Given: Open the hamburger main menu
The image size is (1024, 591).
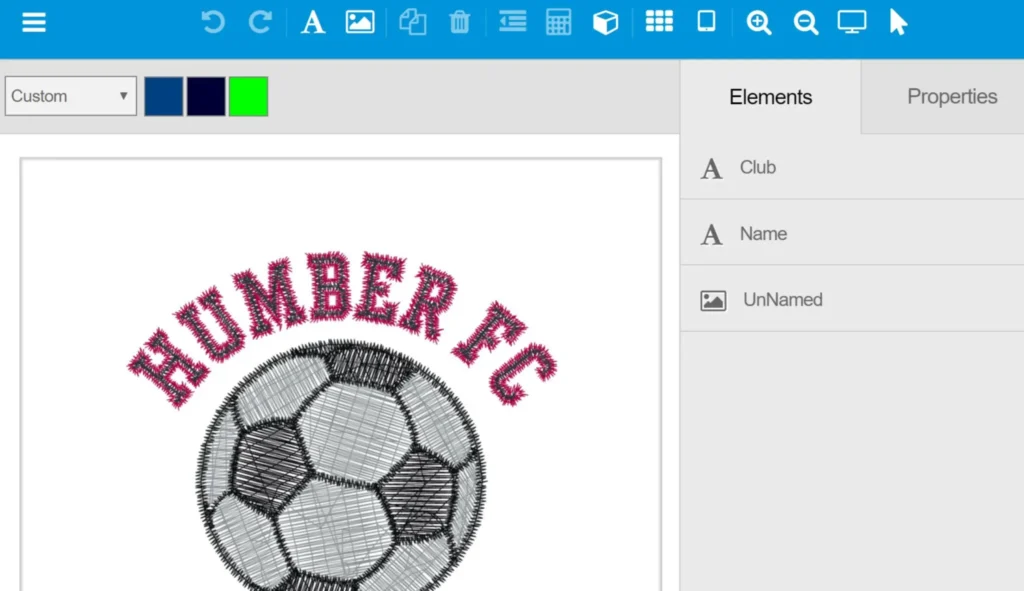Looking at the screenshot, I should (34, 22).
